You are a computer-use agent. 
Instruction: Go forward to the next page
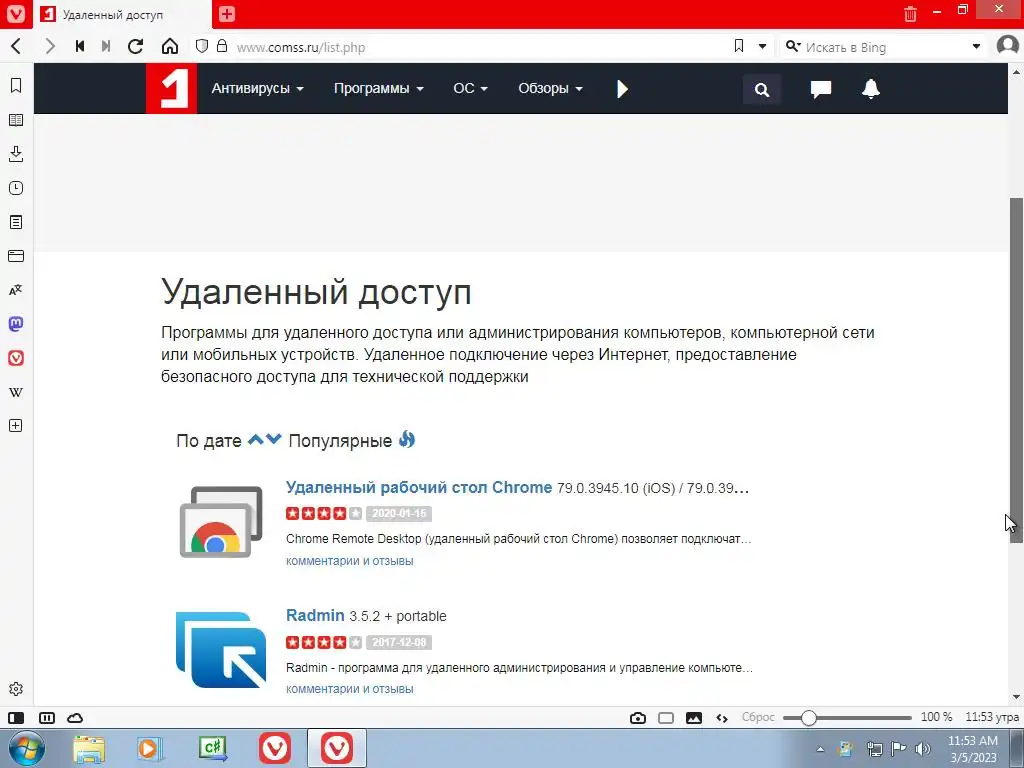50,46
